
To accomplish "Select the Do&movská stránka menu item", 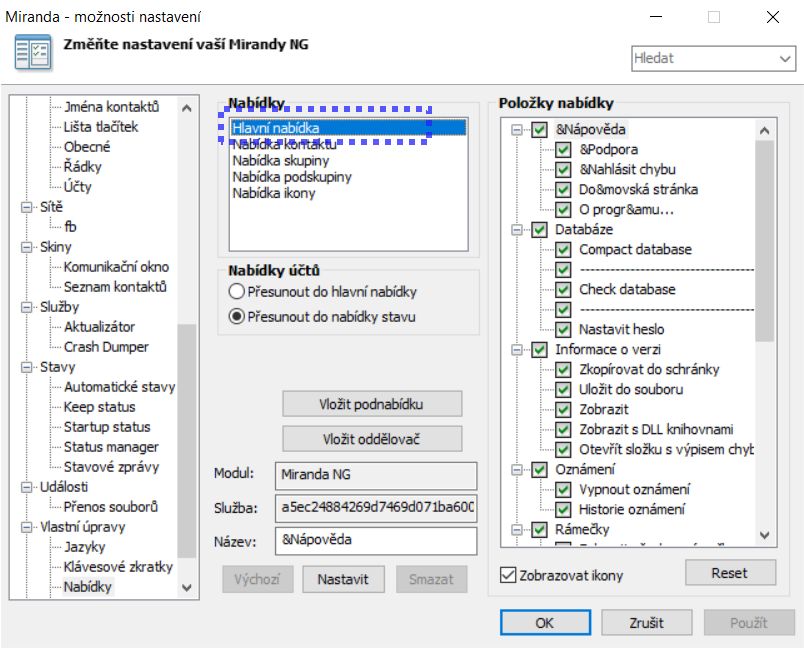I will point(638,190).
